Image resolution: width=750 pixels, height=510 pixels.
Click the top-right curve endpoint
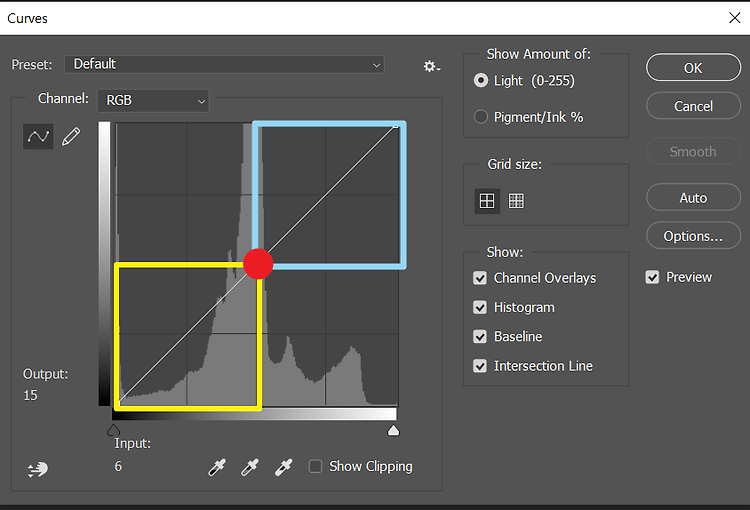click(396, 125)
